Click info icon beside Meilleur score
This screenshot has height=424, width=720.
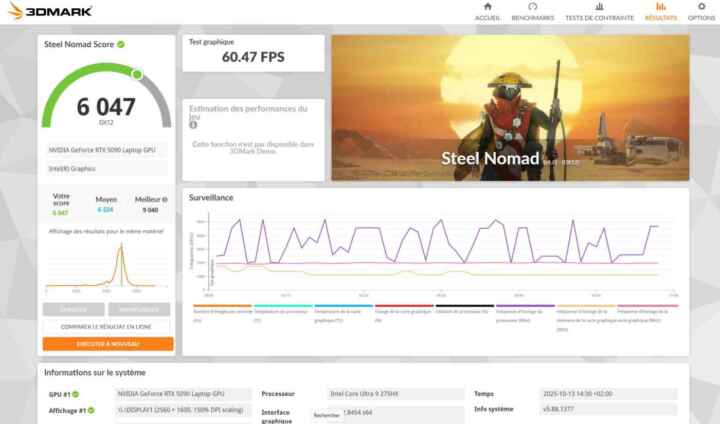pyautogui.click(x=167, y=199)
